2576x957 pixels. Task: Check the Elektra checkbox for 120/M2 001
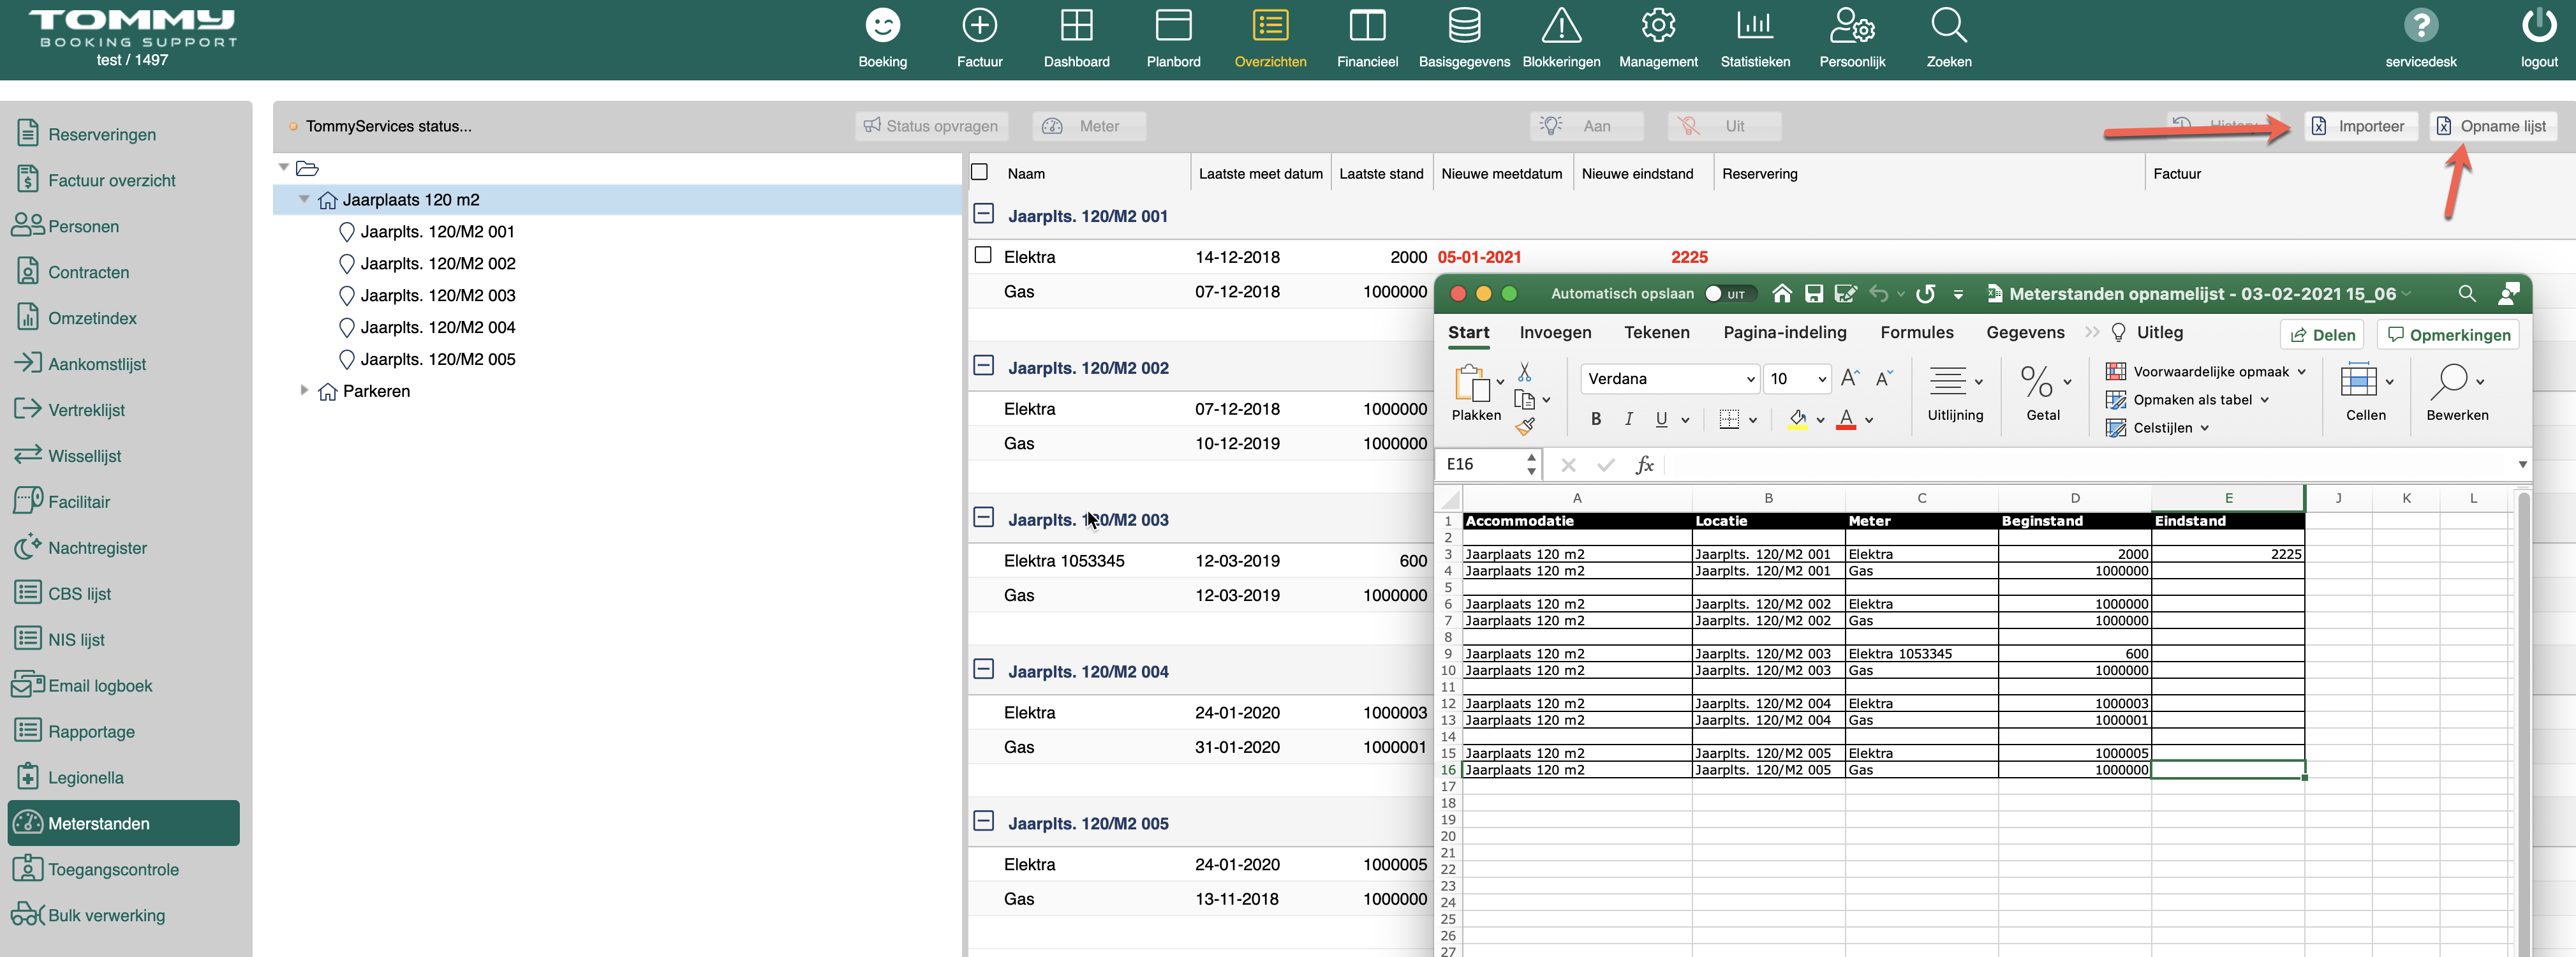click(983, 255)
